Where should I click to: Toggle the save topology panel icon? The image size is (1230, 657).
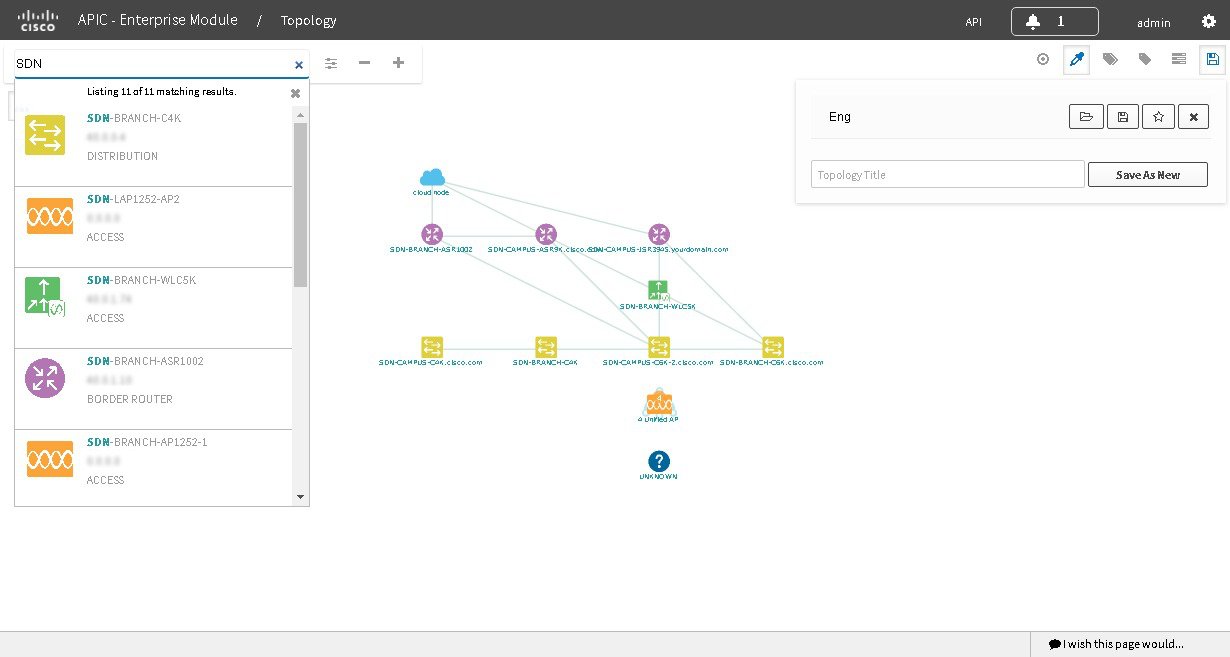pos(1213,60)
